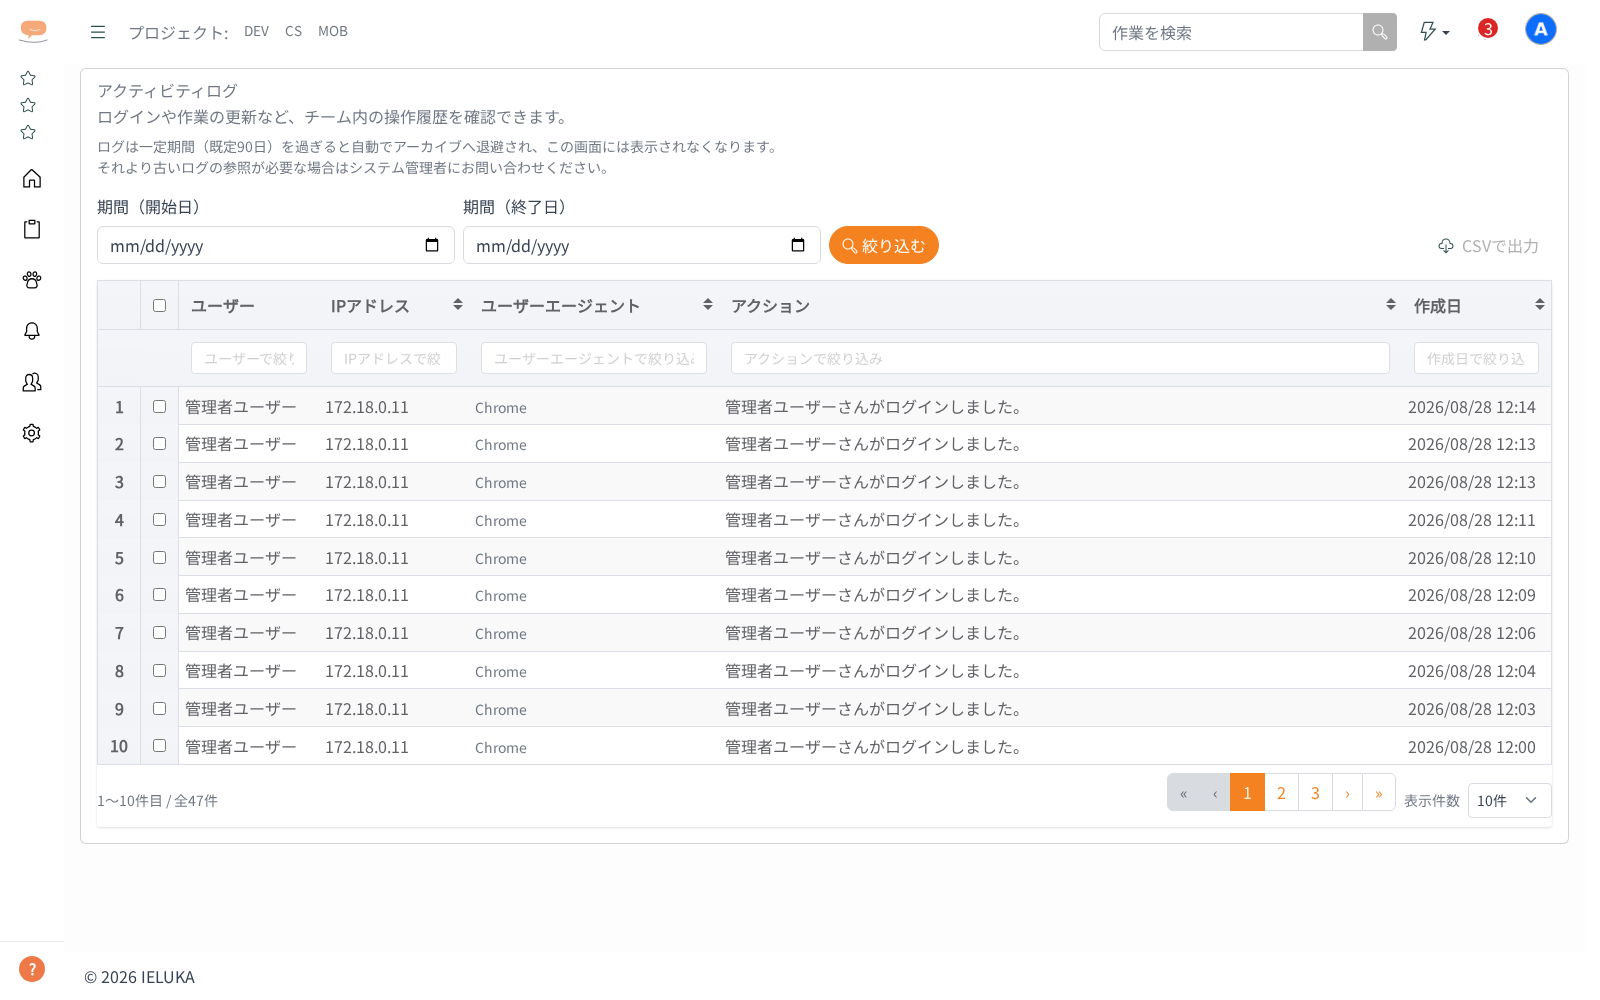Check the row 2 checkbox
The height and width of the screenshot is (1000, 1600).
pos(159,444)
